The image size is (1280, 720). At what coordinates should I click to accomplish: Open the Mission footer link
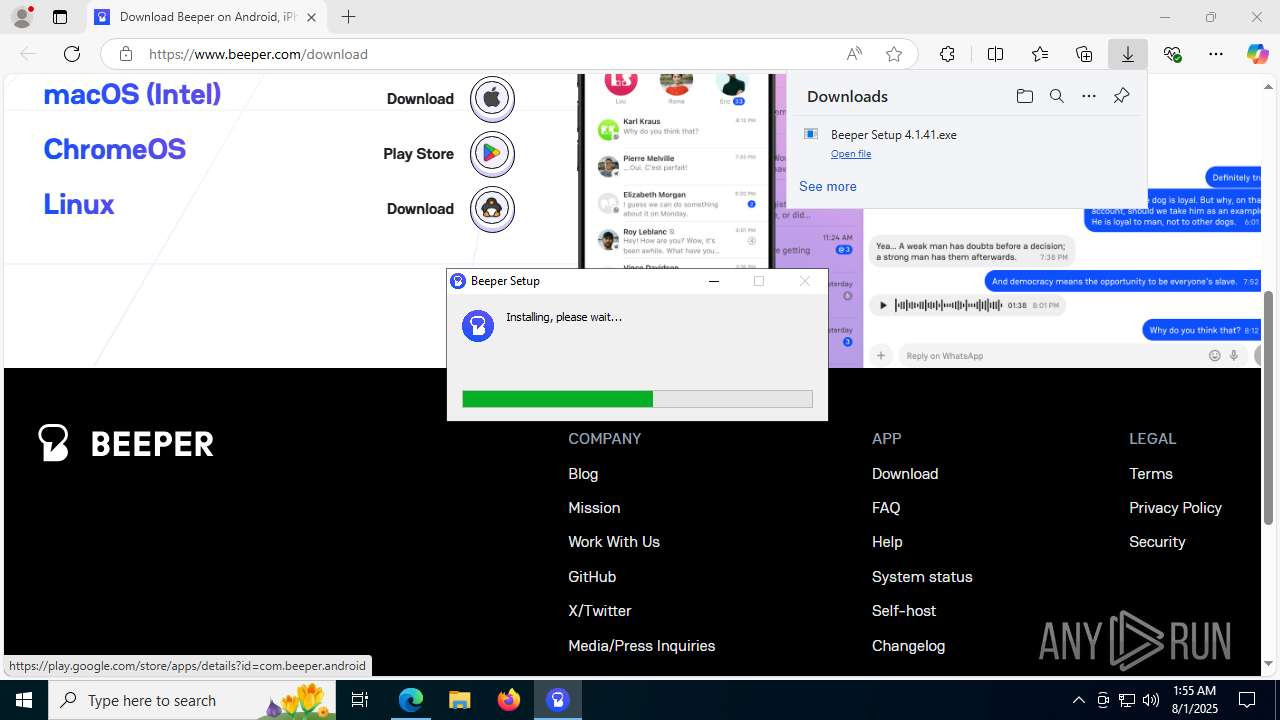coord(594,508)
